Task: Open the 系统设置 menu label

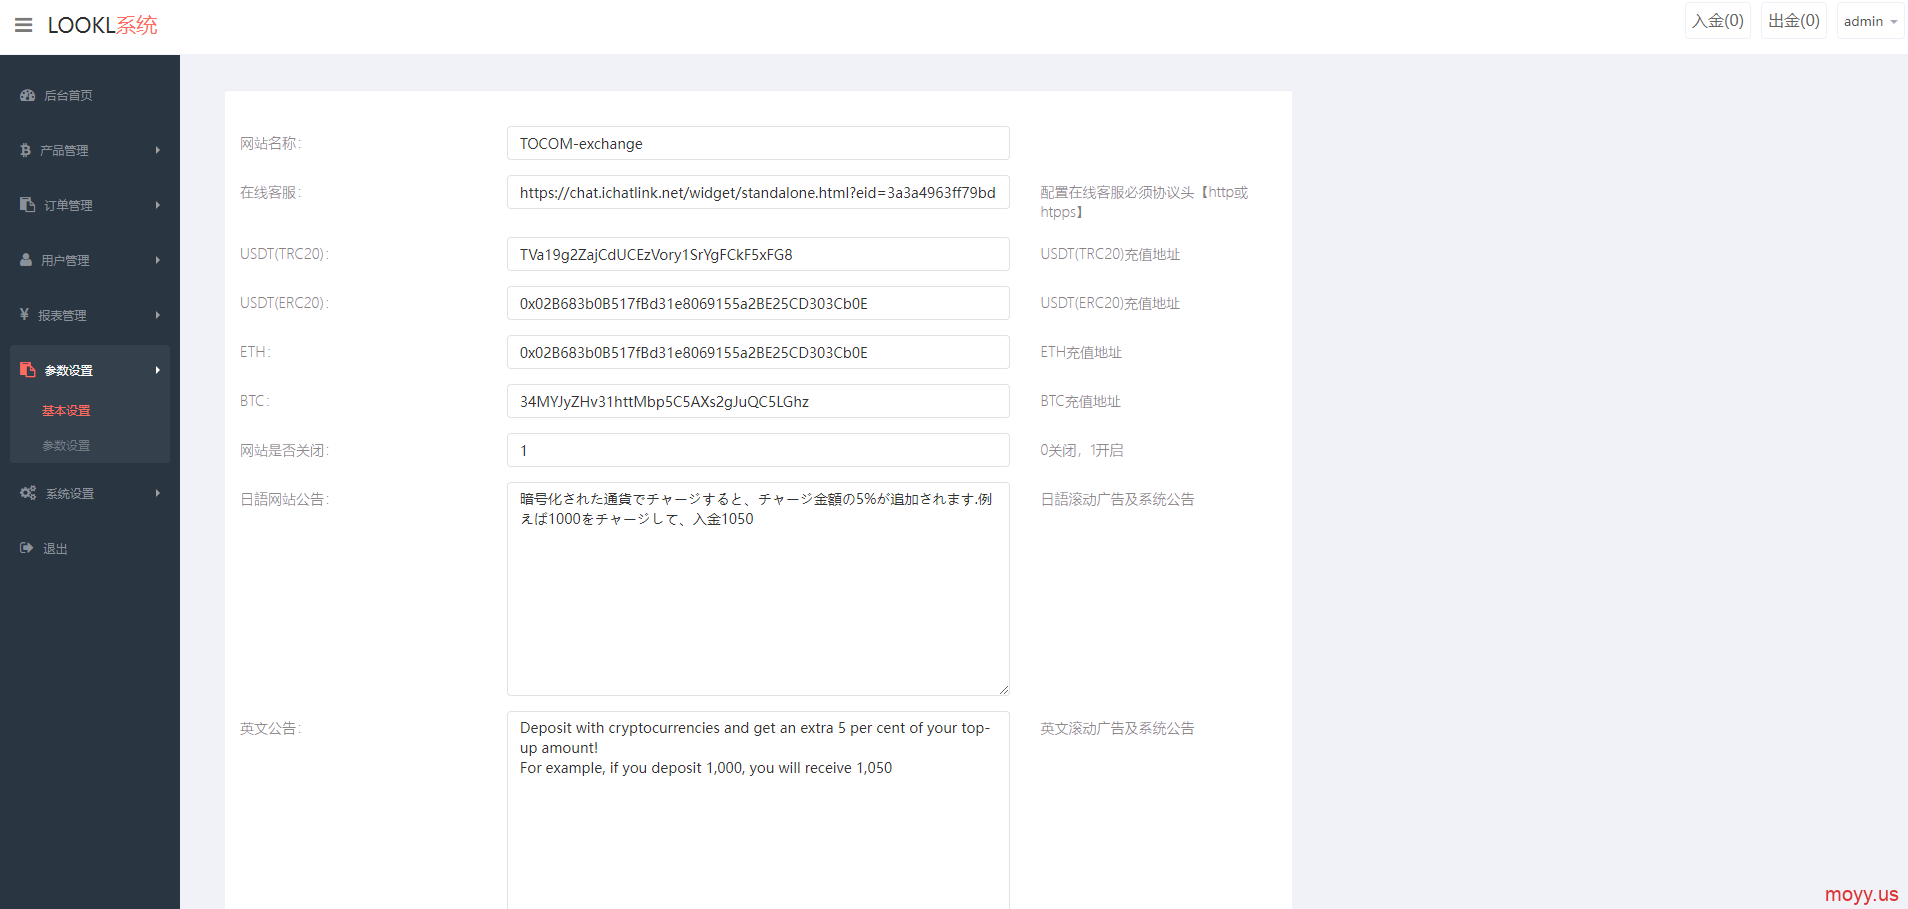Action: pyautogui.click(x=70, y=493)
